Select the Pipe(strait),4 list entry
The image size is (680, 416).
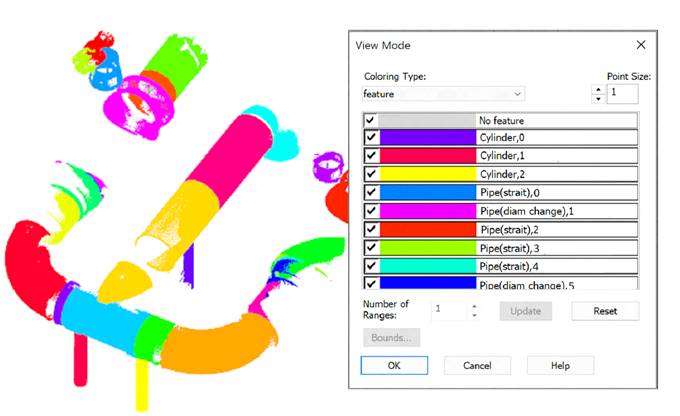tap(500, 266)
